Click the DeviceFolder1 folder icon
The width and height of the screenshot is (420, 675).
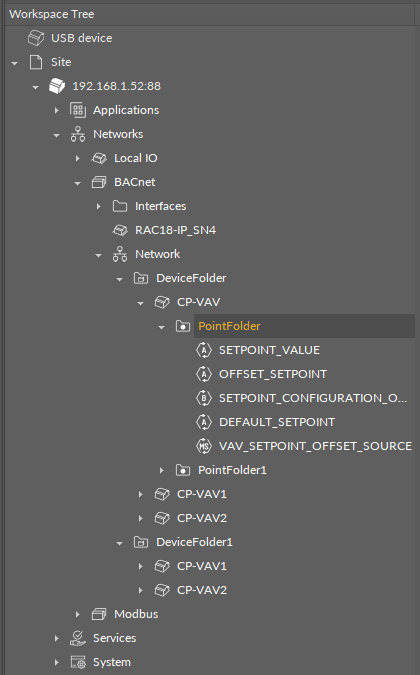tap(141, 542)
